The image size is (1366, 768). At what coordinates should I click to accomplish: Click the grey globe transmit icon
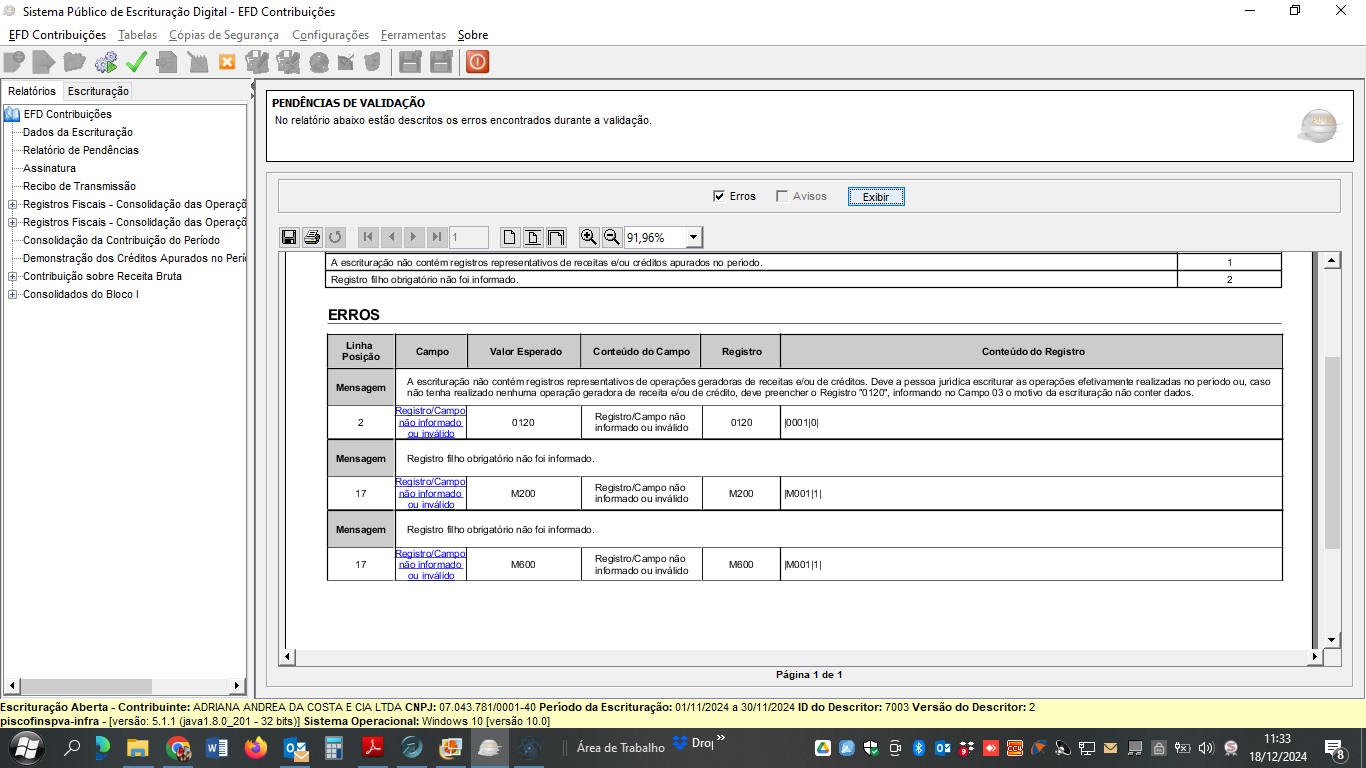click(x=319, y=62)
